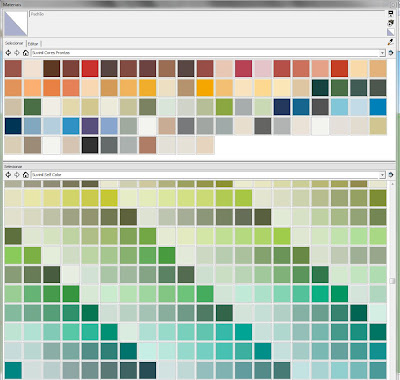Select the raspberry crimson swatch in Cores Prontas
This screenshot has height=380, width=400.
point(244,69)
